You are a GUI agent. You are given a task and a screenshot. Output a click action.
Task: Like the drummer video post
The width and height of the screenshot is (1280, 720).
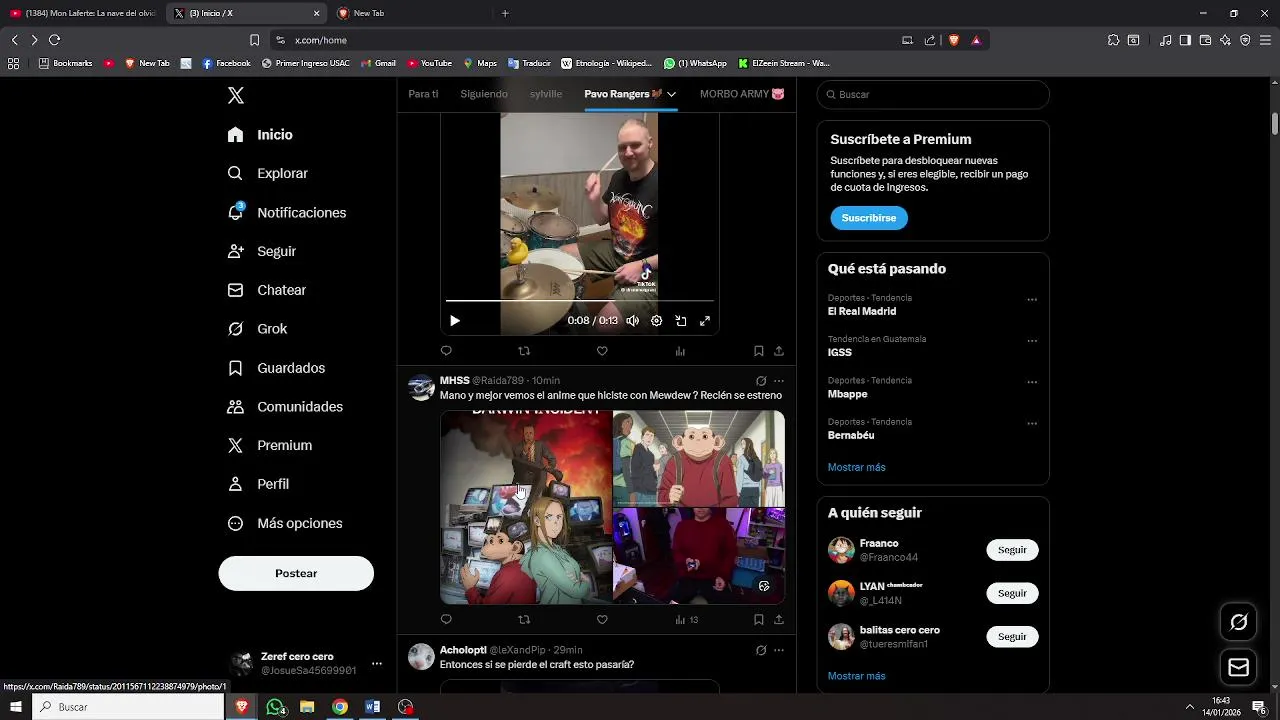pyautogui.click(x=602, y=351)
